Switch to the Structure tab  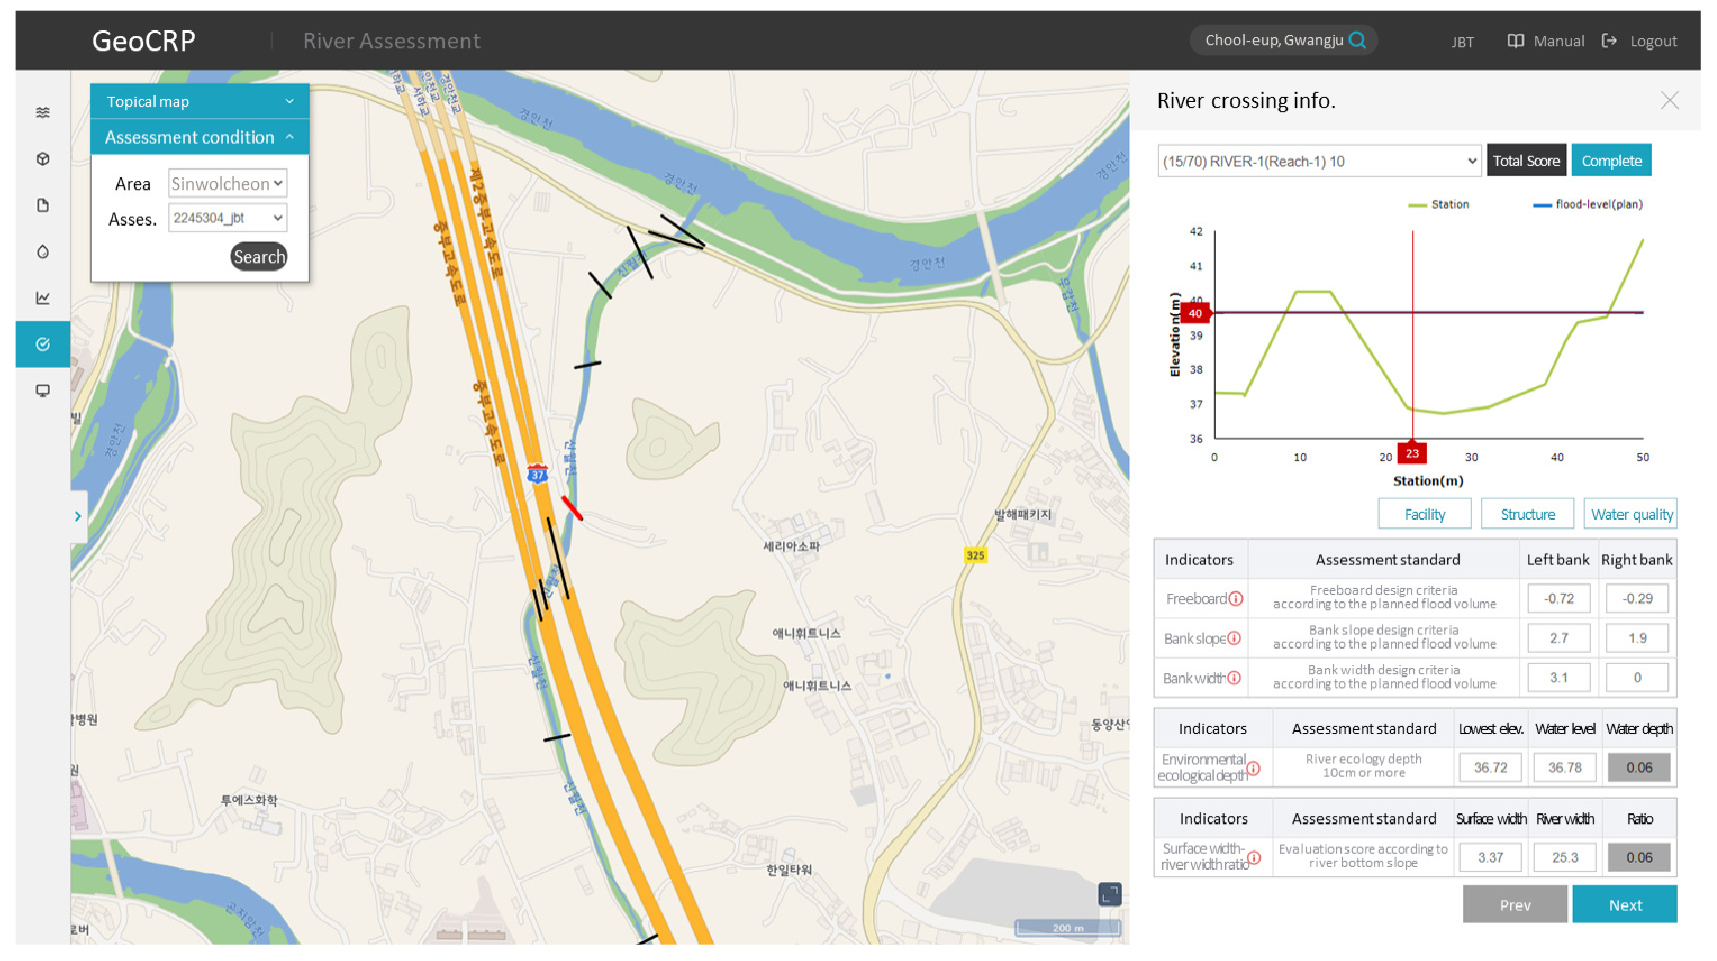point(1527,514)
